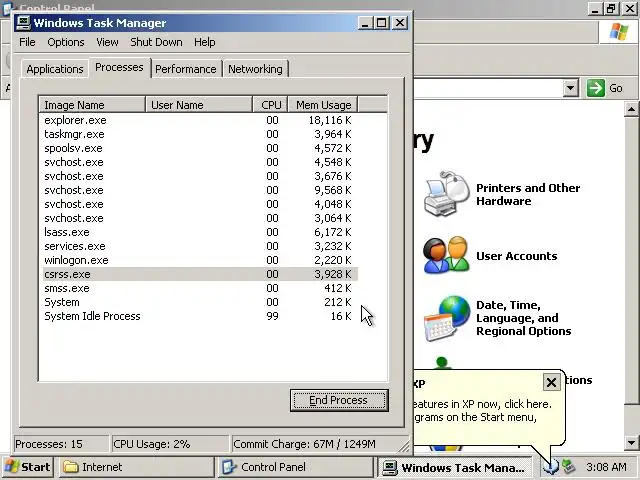
Task: Open the Options menu in Task Manager
Action: coord(66,42)
